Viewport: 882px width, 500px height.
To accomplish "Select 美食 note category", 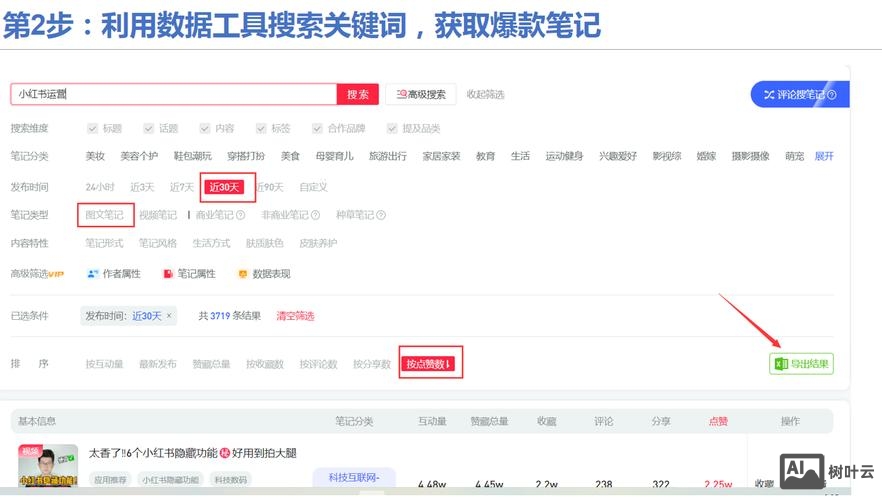I will (290, 156).
